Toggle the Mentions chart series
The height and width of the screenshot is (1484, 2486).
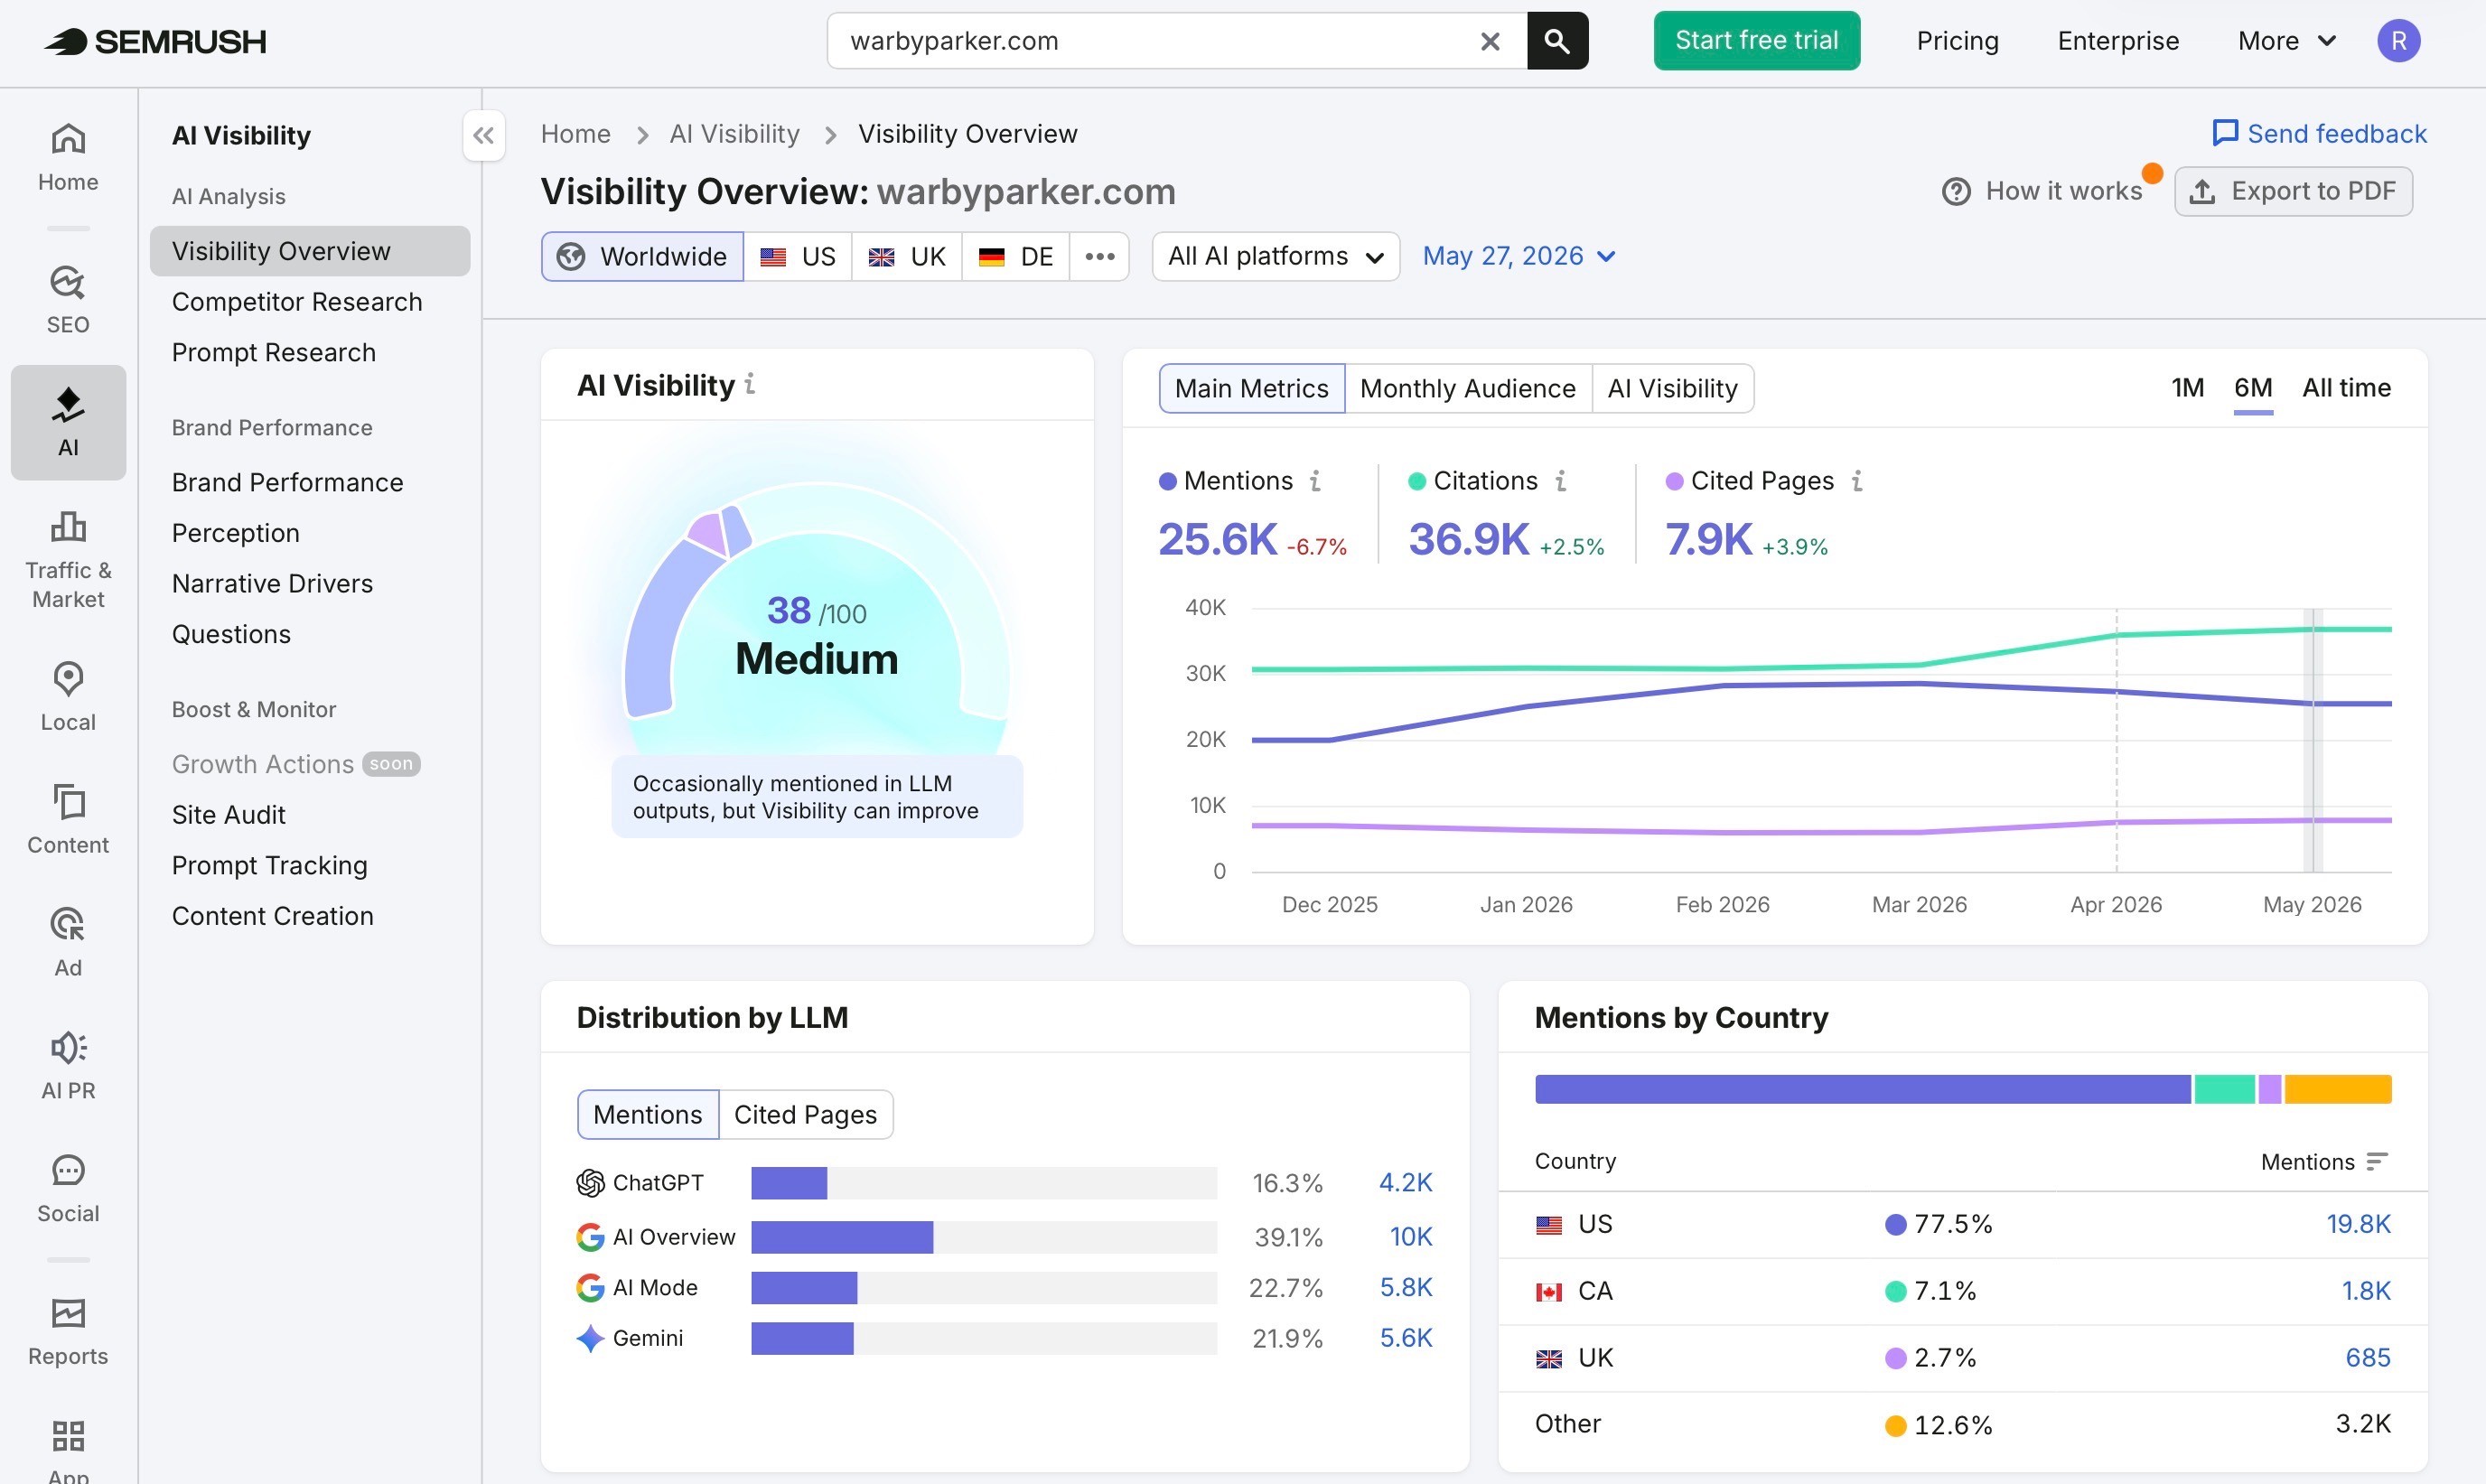point(1225,481)
